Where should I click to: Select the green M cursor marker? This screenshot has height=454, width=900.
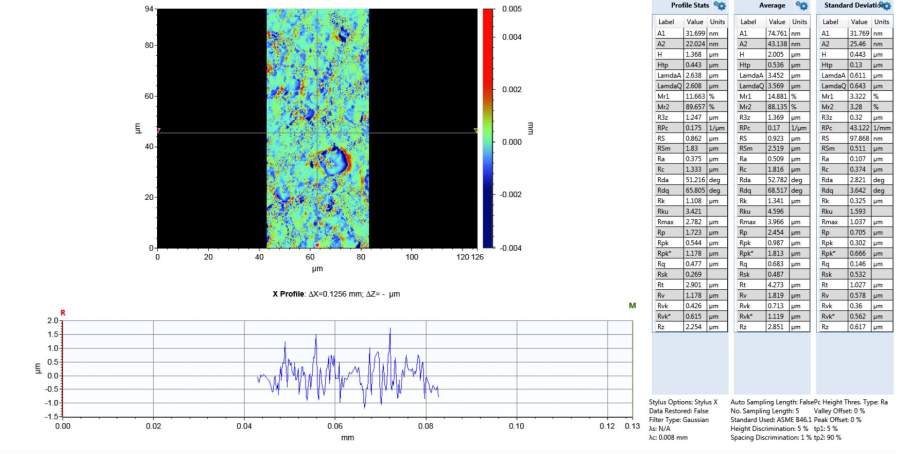(631, 305)
